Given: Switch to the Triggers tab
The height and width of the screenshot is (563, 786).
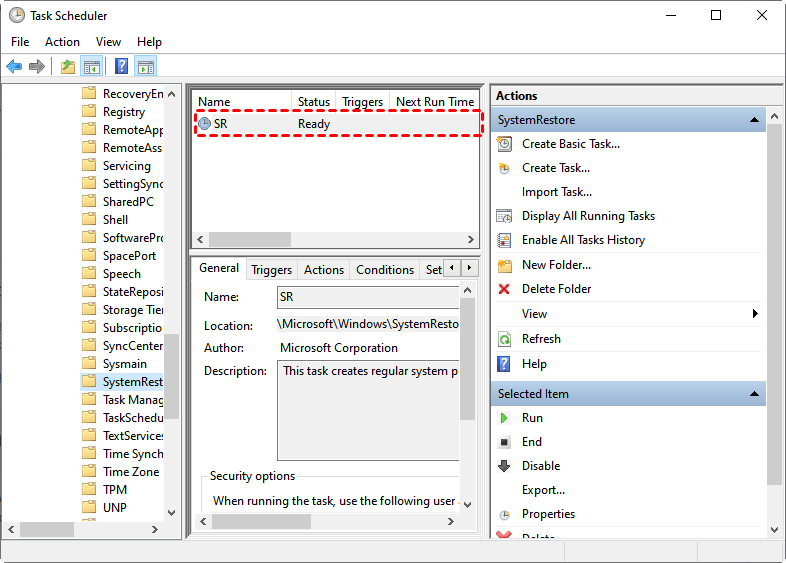Looking at the screenshot, I should 271,270.
